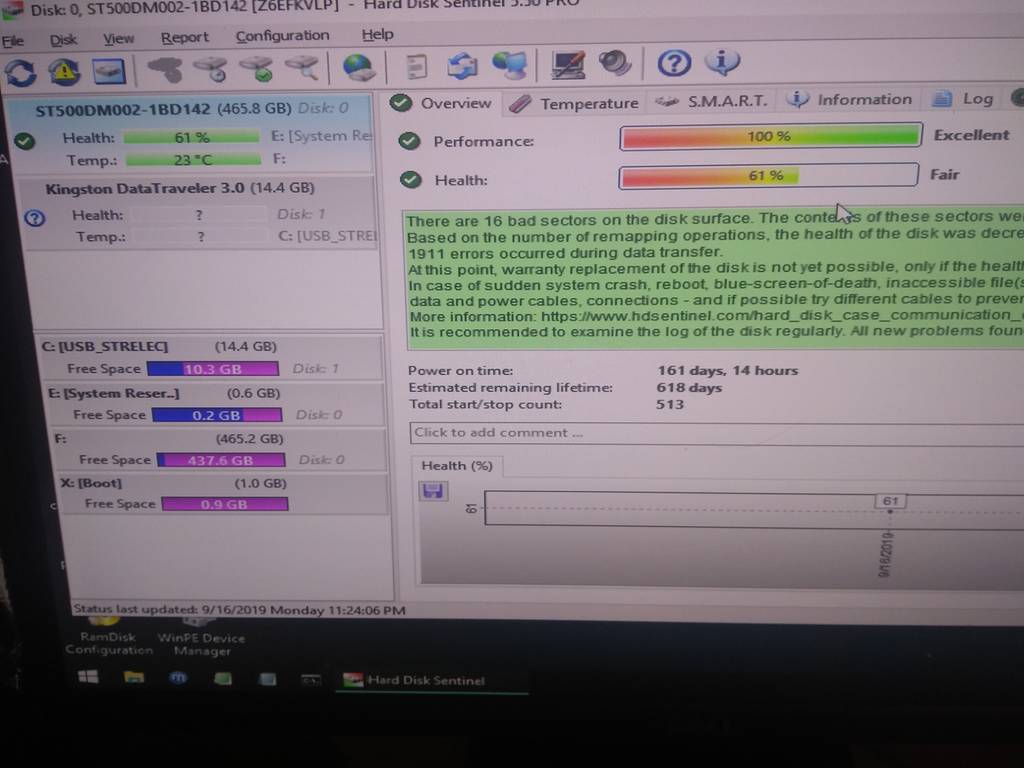1024x768 pixels.
Task: Click the '513' total start/stop count value
Action: pos(669,404)
